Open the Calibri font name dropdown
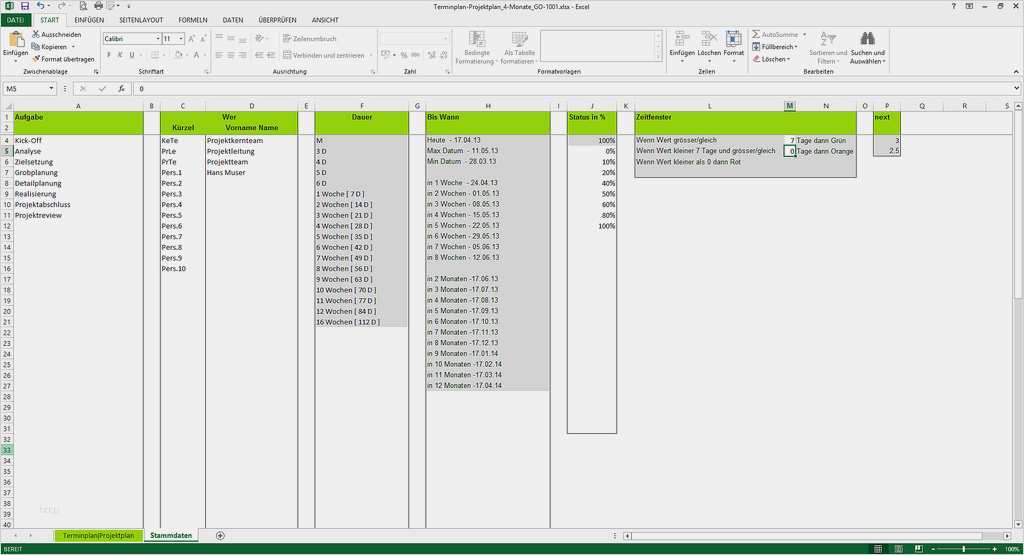This screenshot has width=1024, height=555. [x=157, y=39]
